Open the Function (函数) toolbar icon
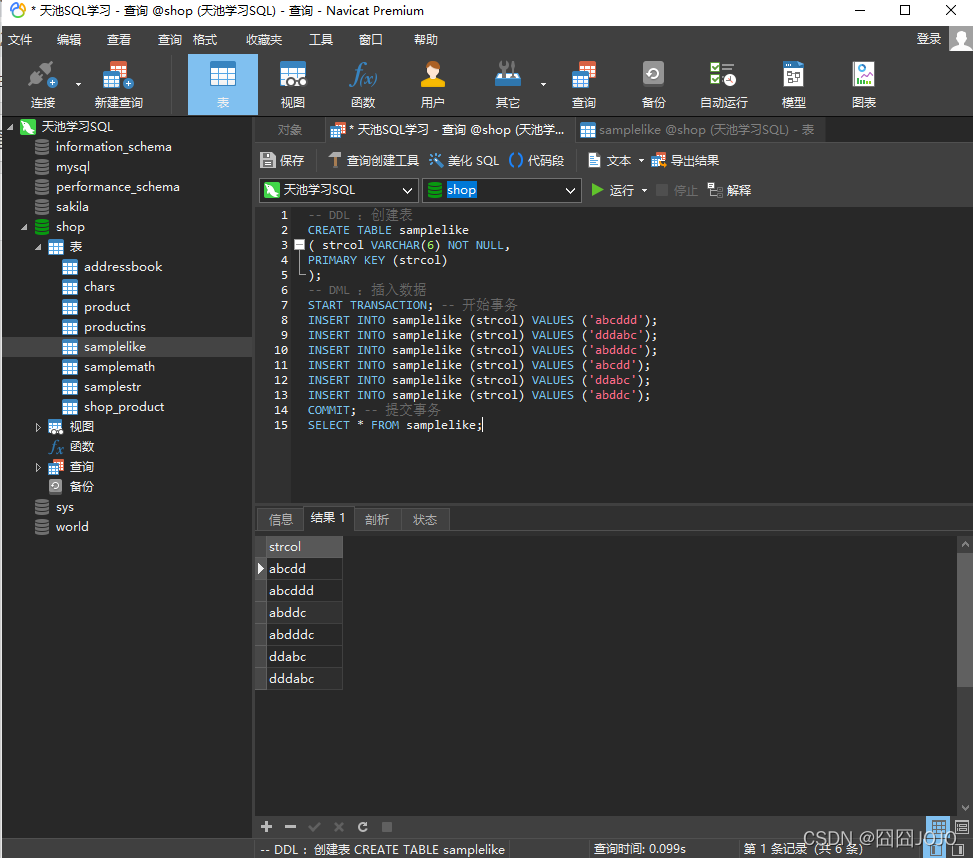 tap(363, 84)
